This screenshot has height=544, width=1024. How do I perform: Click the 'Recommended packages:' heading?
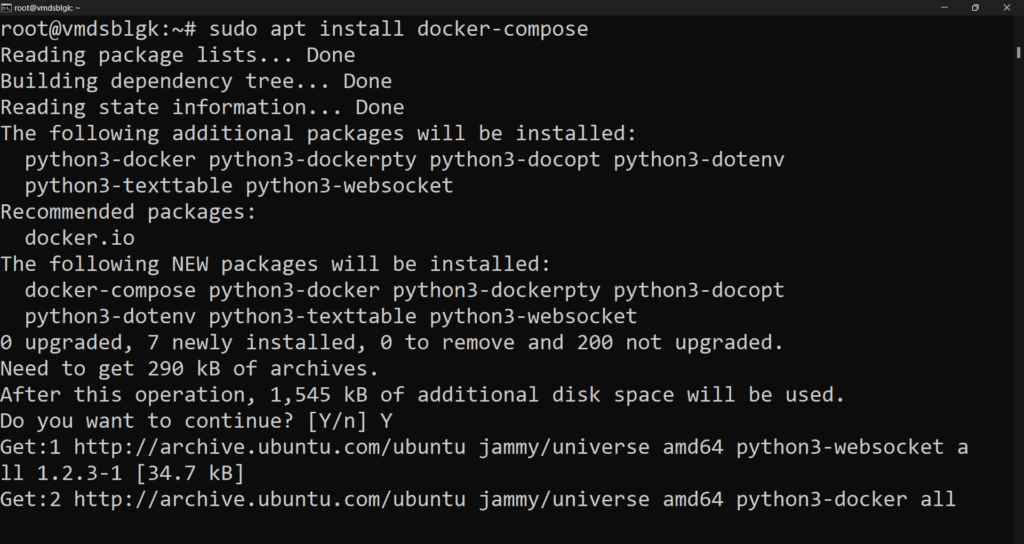tap(129, 212)
